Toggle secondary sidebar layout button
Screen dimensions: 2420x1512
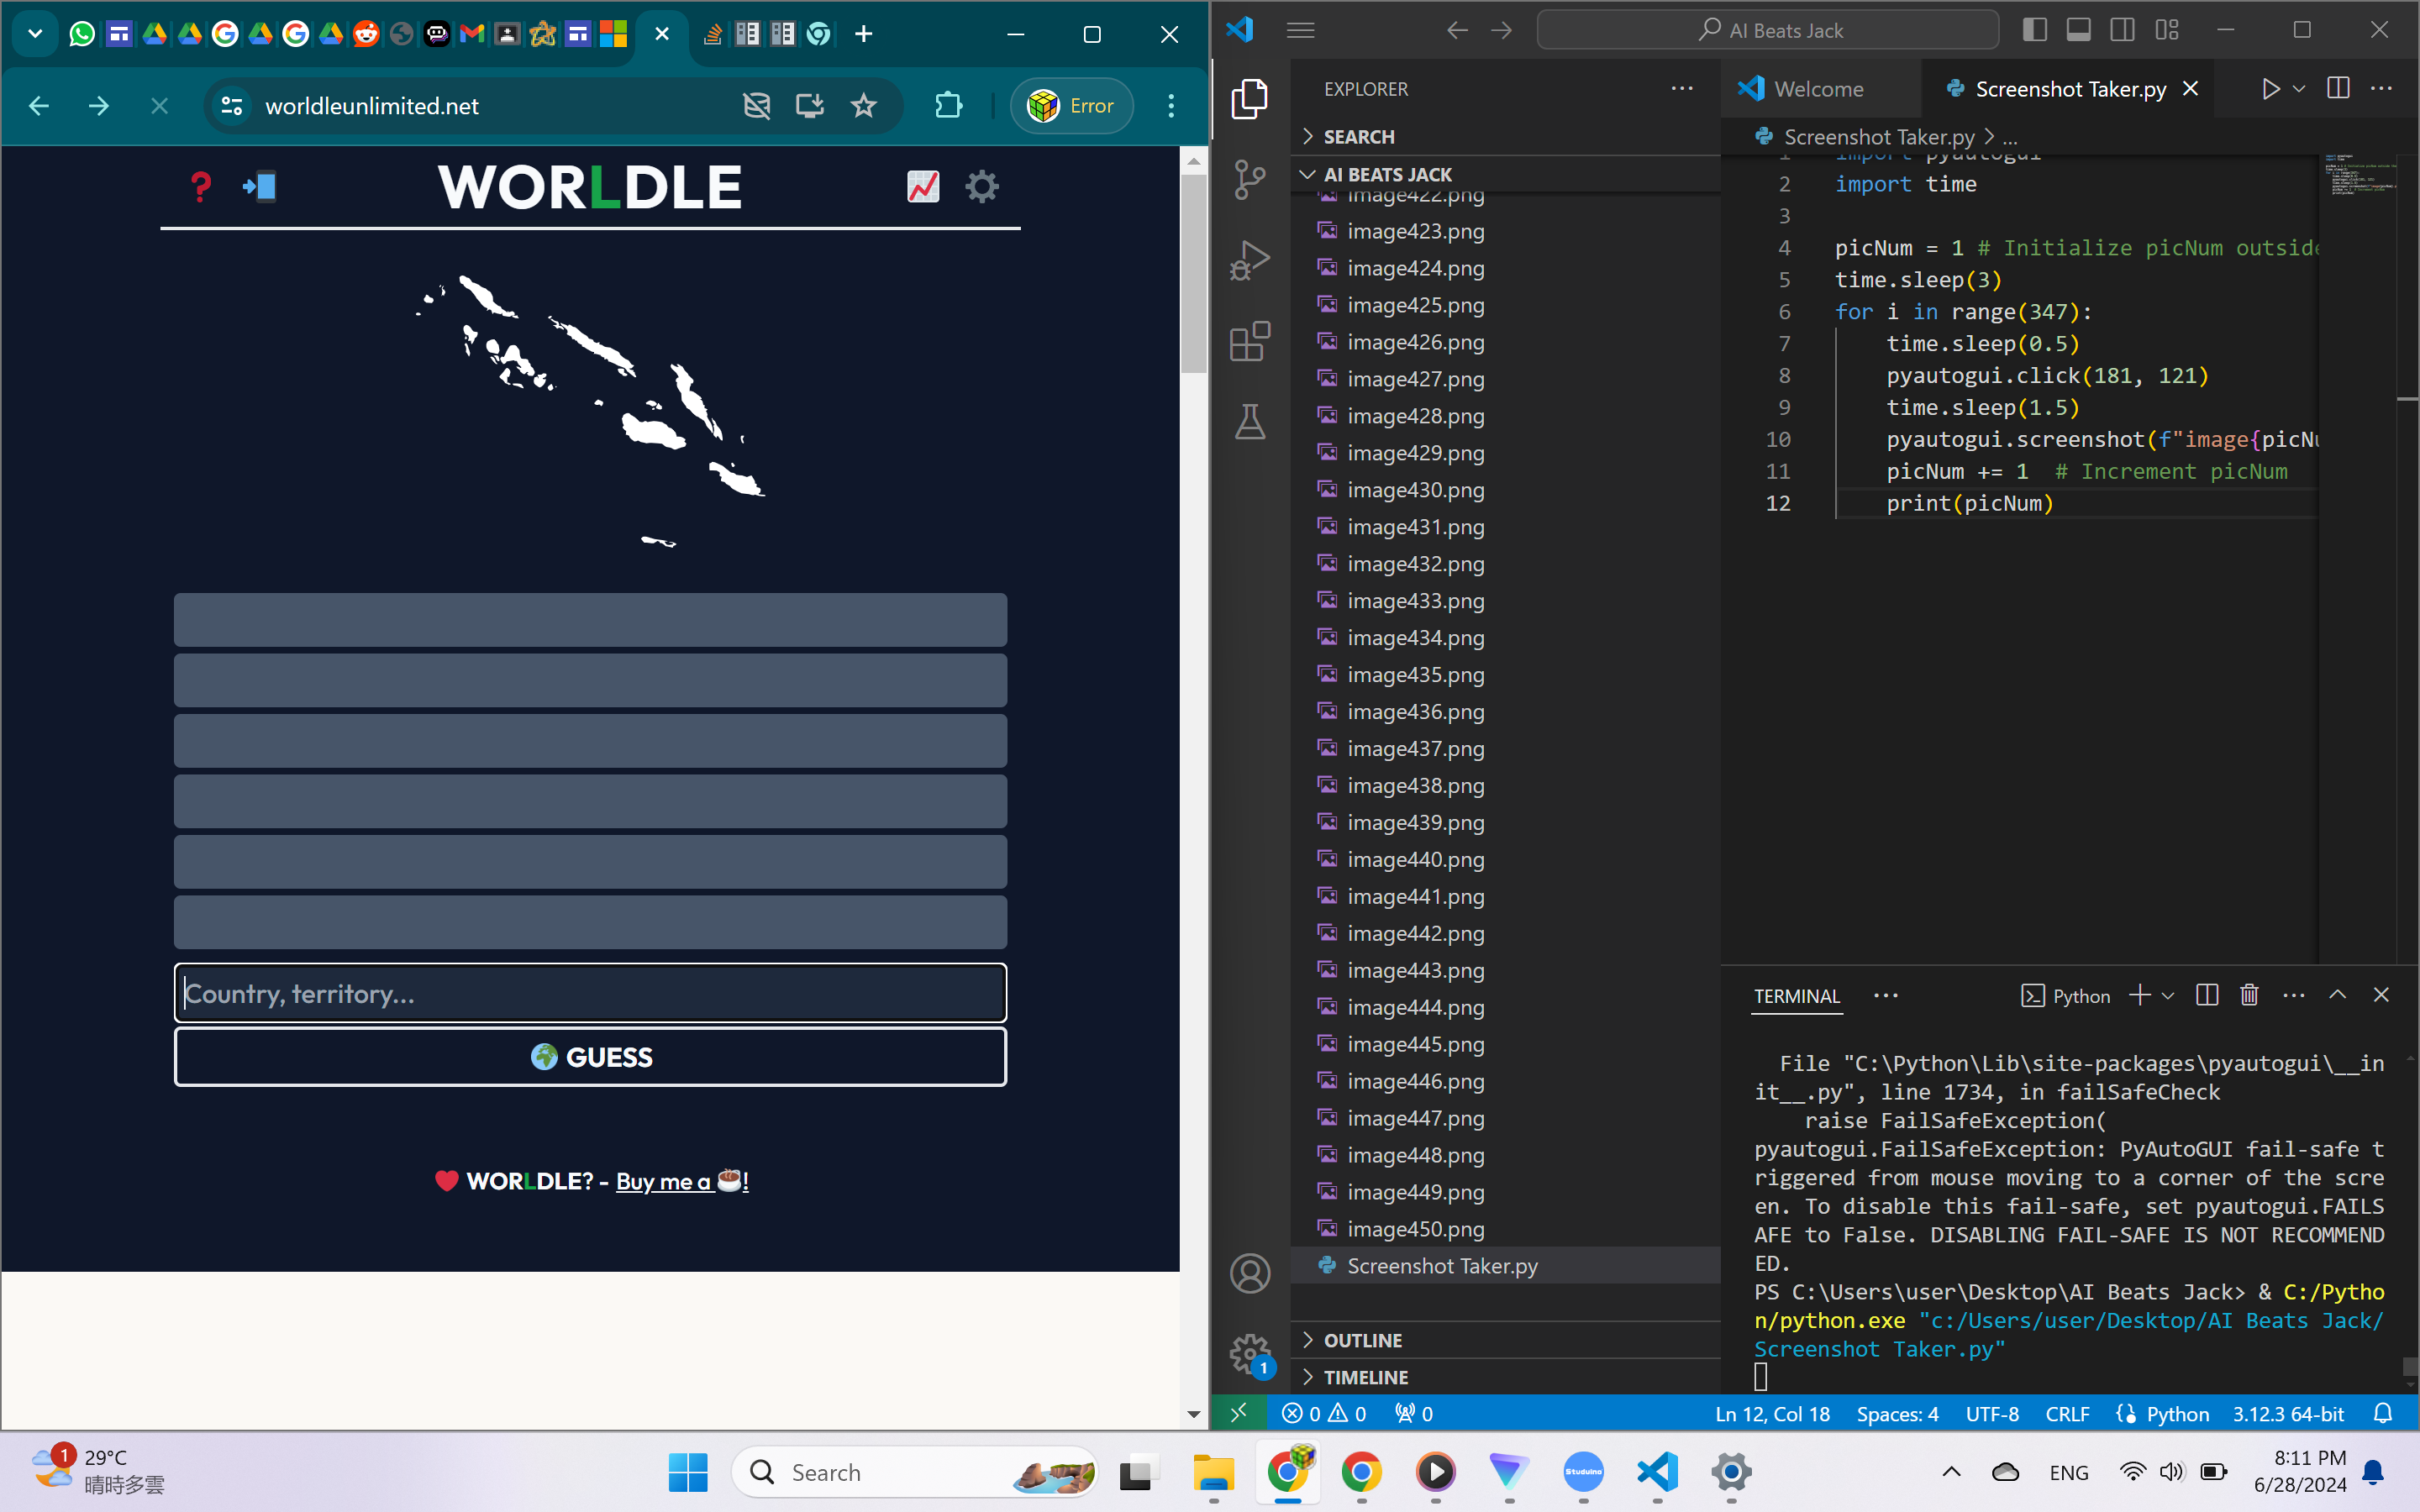(2122, 30)
